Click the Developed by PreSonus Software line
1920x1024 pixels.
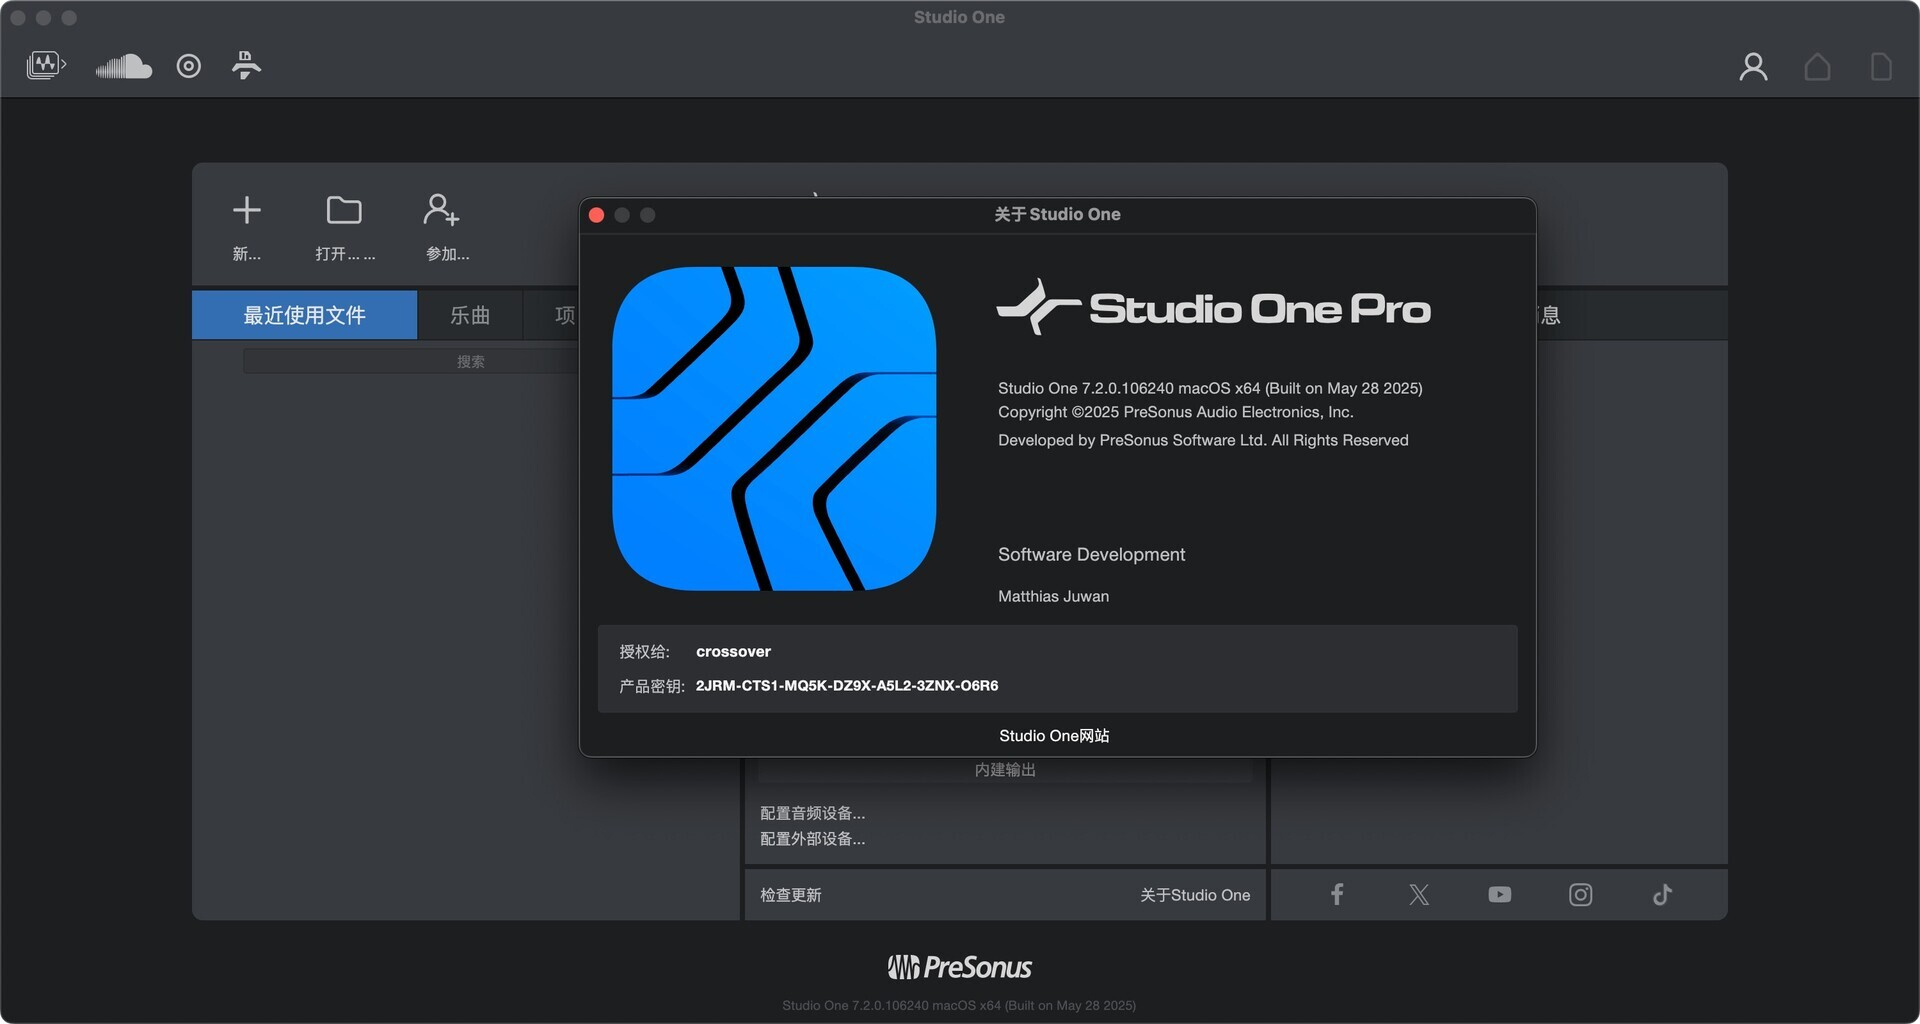(1203, 440)
